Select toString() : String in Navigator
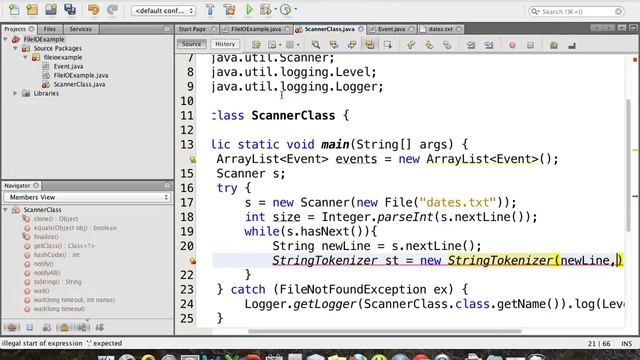This screenshot has width=640, height=360. point(58,282)
